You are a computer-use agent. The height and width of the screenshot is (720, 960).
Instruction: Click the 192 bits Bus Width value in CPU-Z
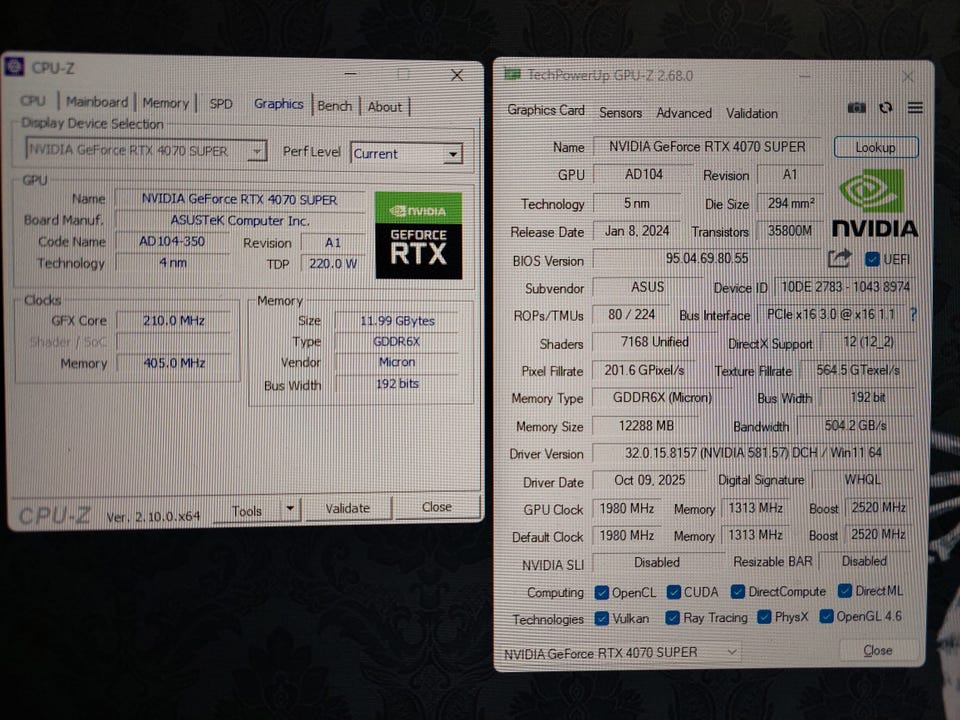click(x=397, y=384)
